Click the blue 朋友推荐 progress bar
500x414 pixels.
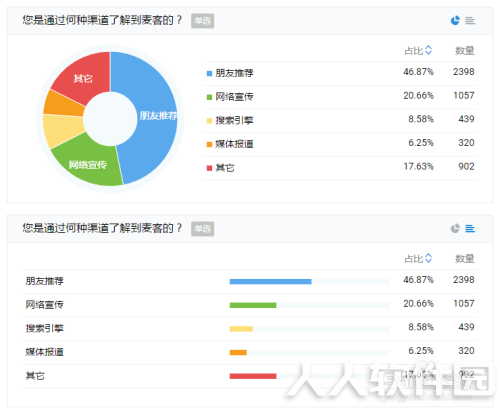click(270, 282)
